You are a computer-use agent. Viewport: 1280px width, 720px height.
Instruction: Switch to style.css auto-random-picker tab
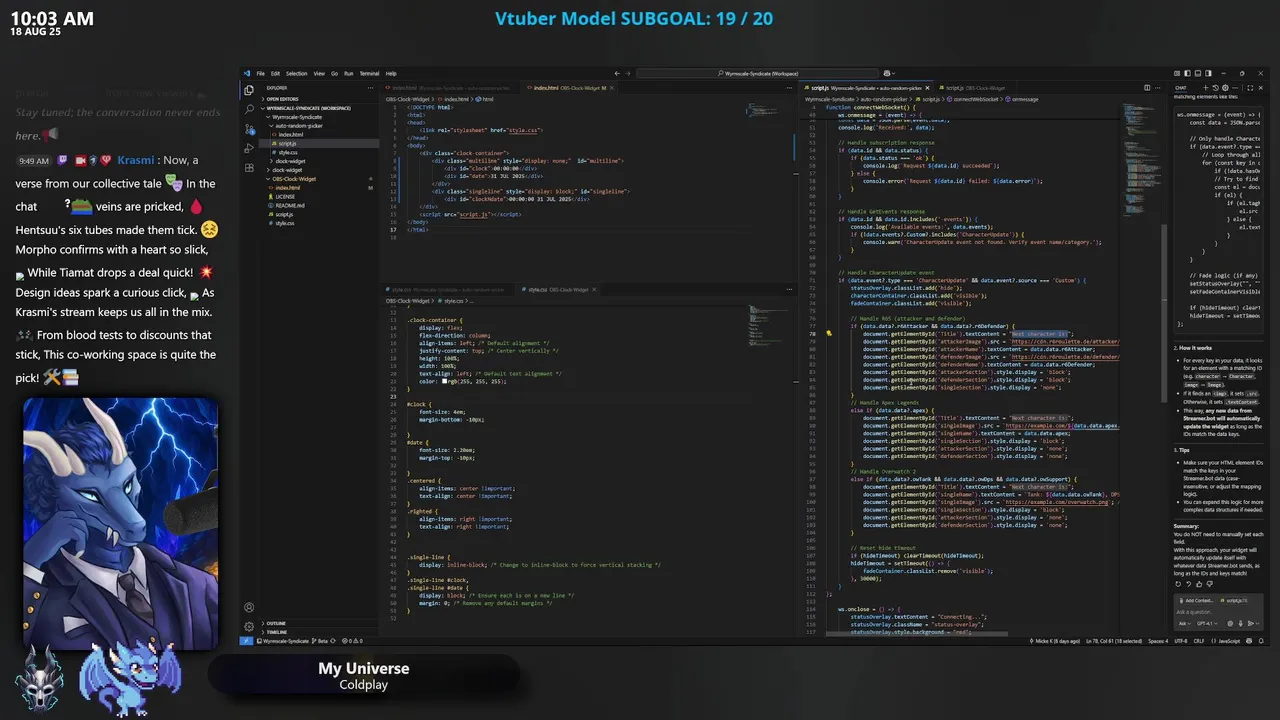pos(448,290)
